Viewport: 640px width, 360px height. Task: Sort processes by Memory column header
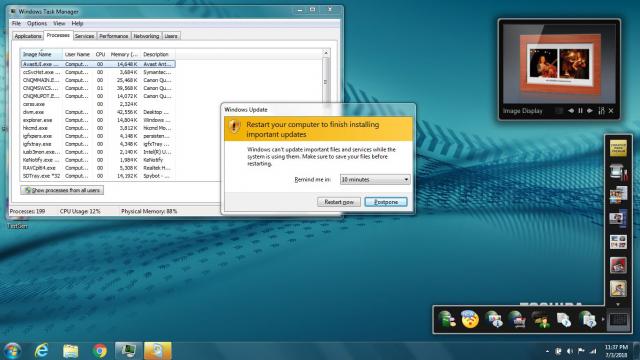tap(124, 54)
